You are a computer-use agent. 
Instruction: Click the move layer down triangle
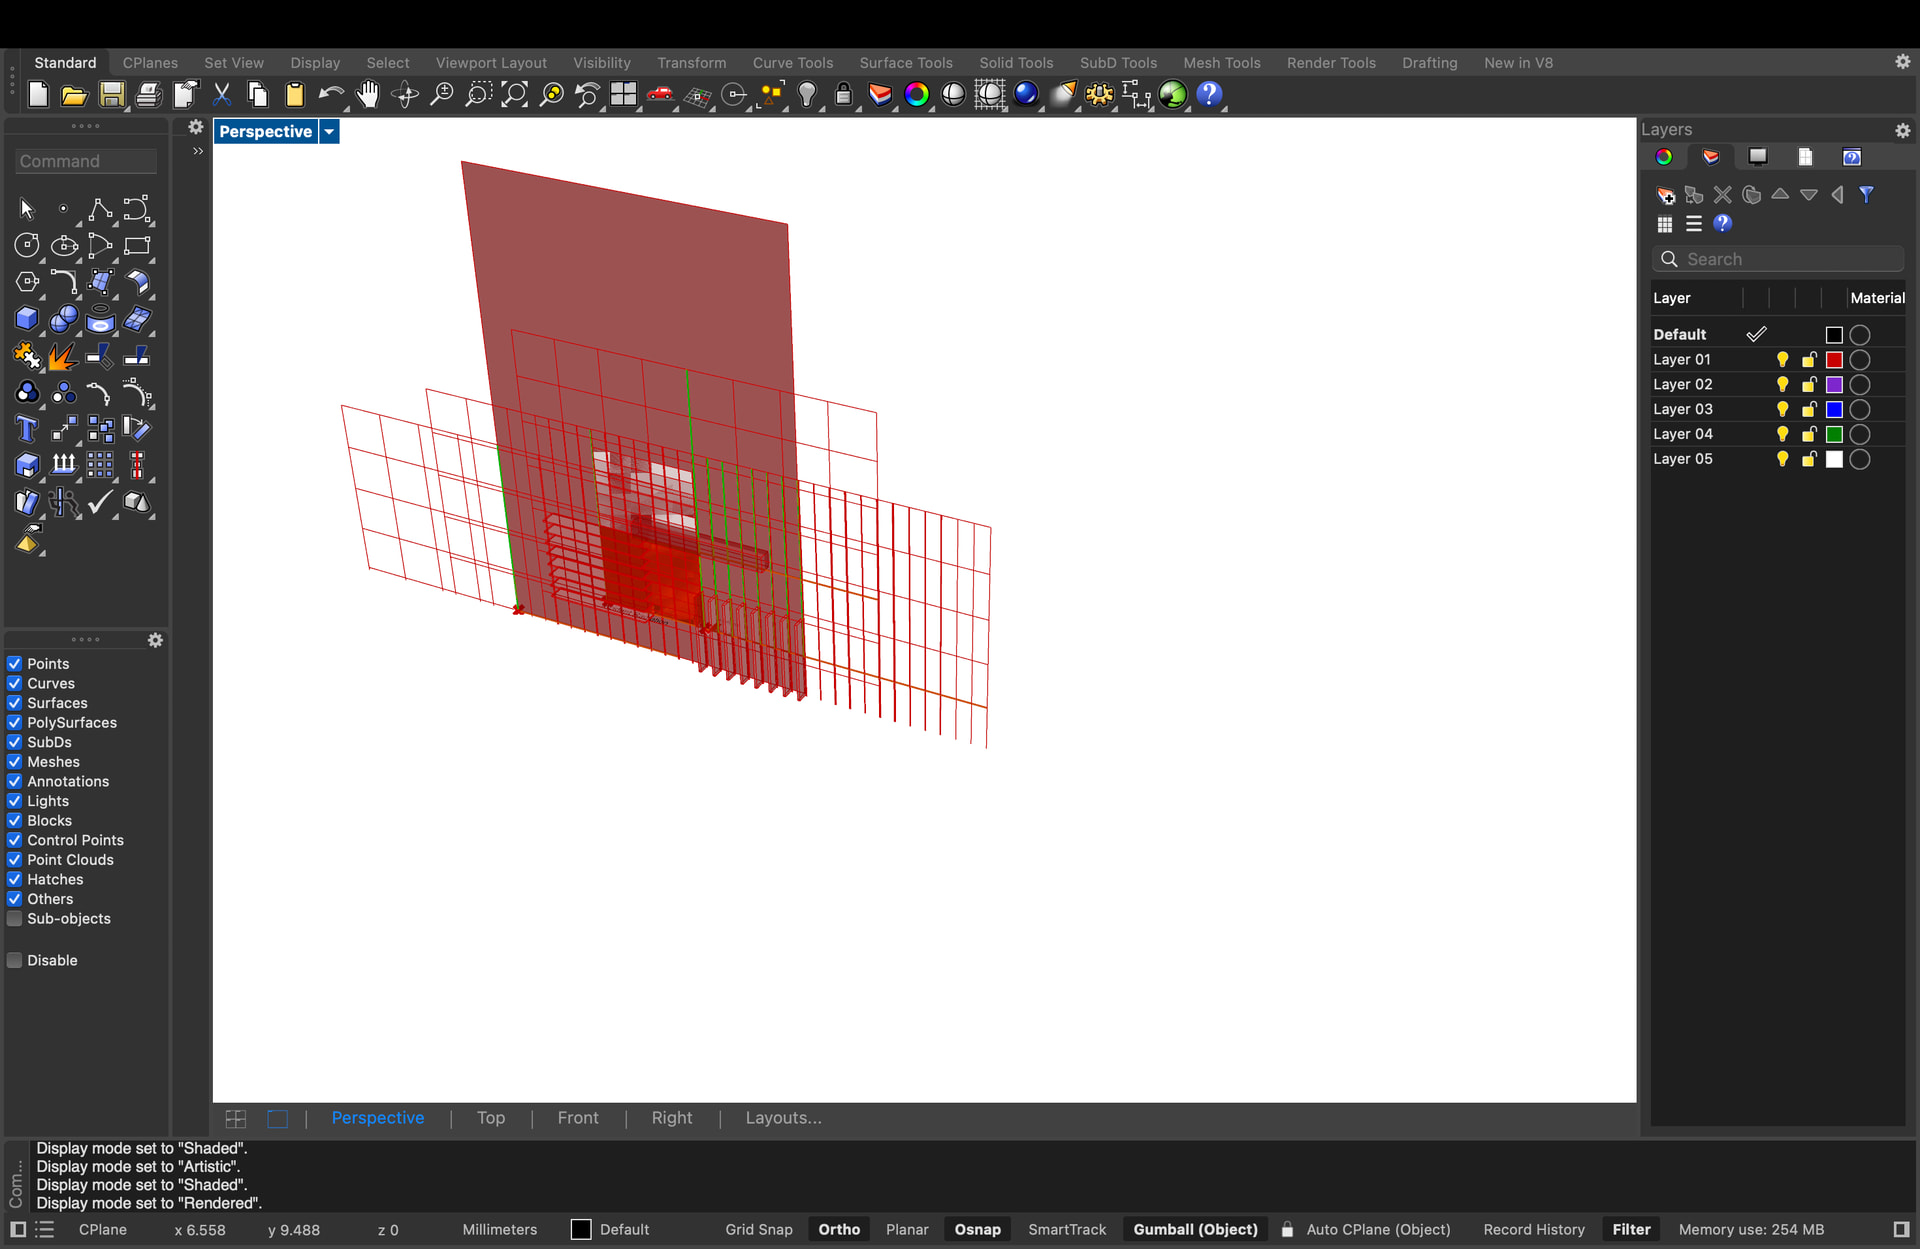(x=1808, y=195)
